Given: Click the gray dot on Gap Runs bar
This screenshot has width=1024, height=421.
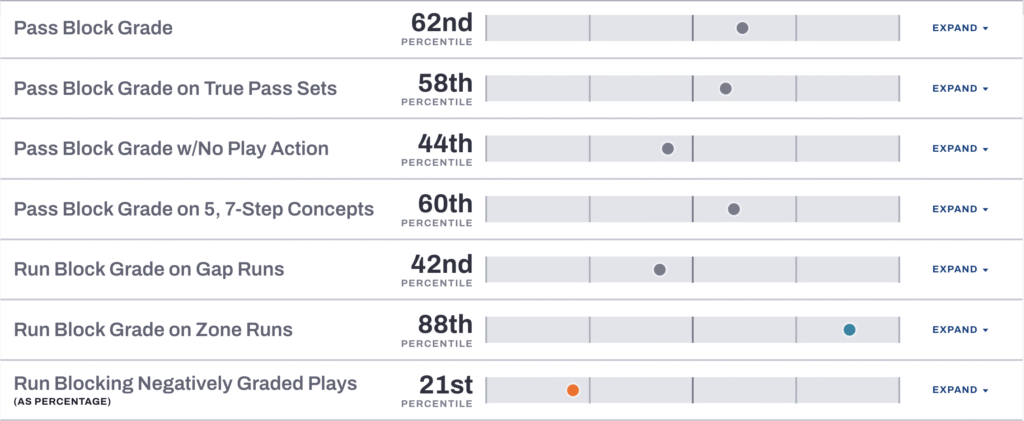Looking at the screenshot, I should click(659, 269).
